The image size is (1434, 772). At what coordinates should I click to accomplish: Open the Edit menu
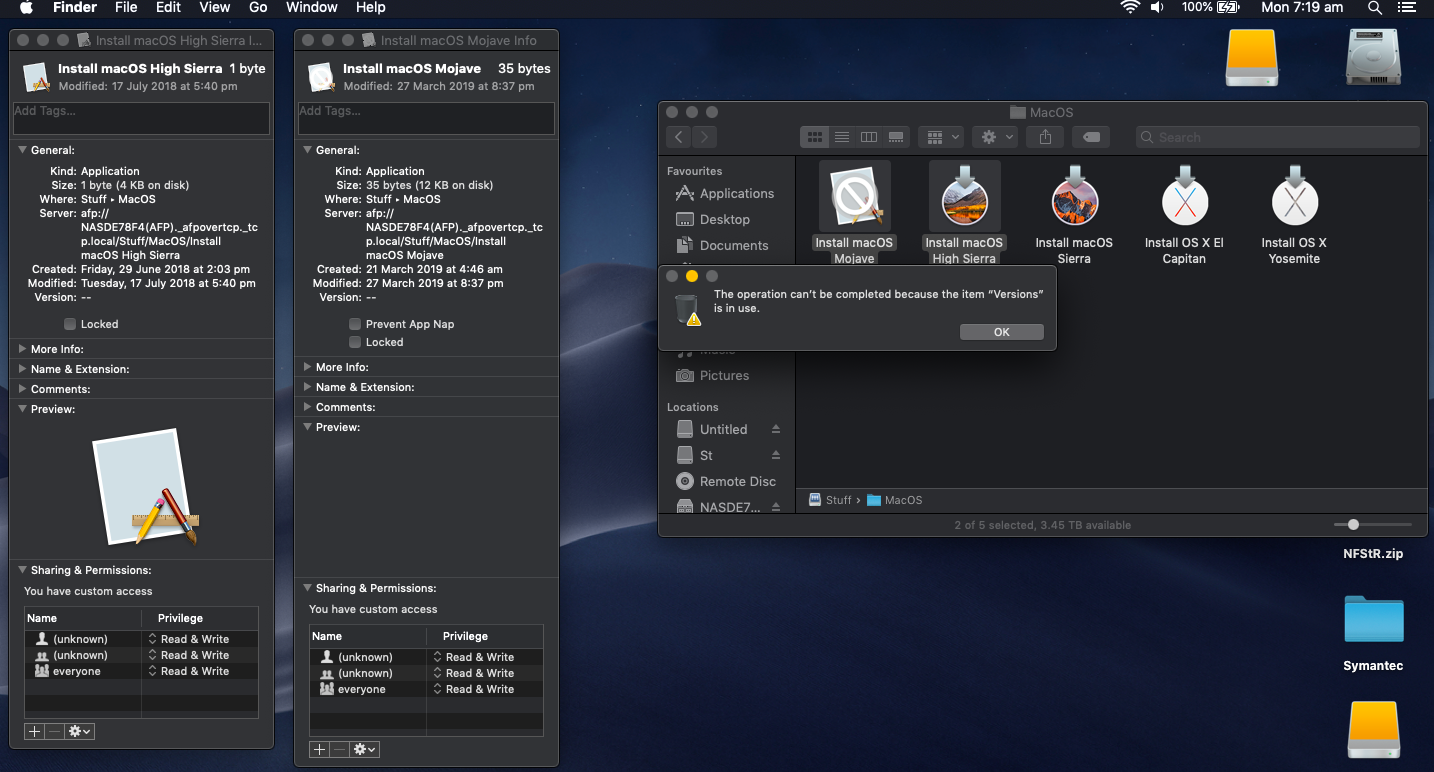tap(168, 7)
